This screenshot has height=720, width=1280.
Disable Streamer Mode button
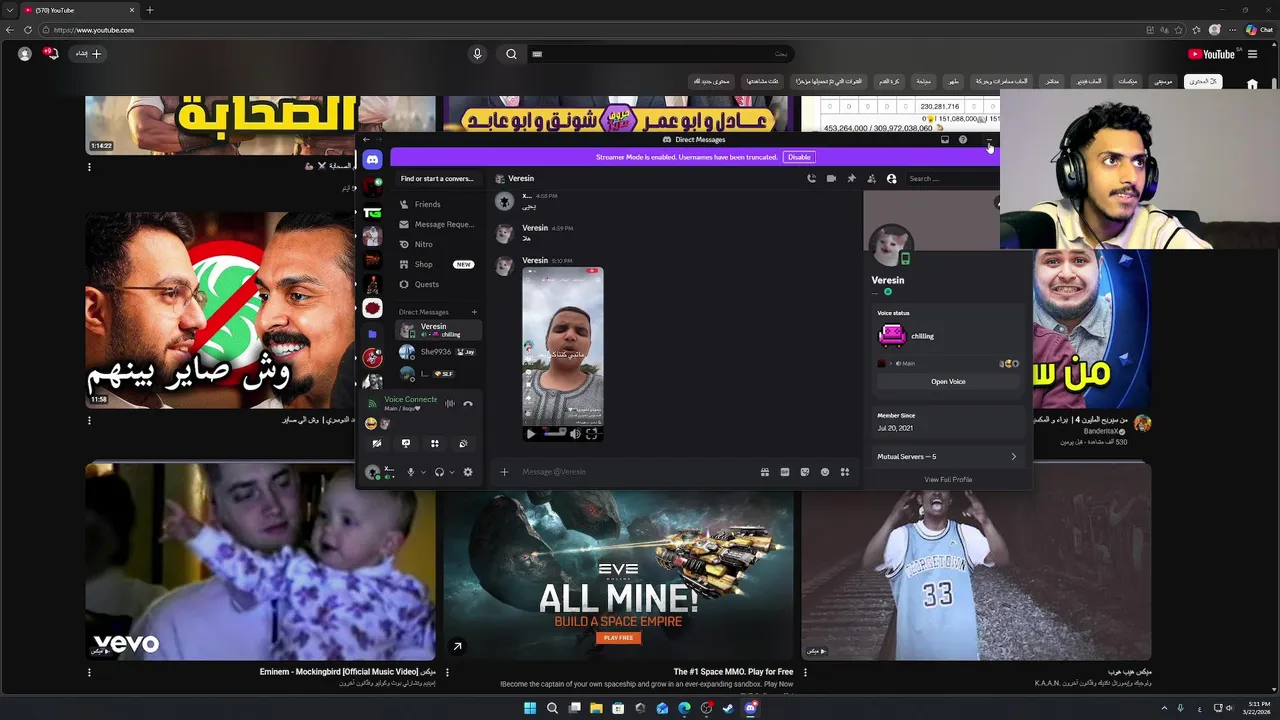(x=799, y=157)
